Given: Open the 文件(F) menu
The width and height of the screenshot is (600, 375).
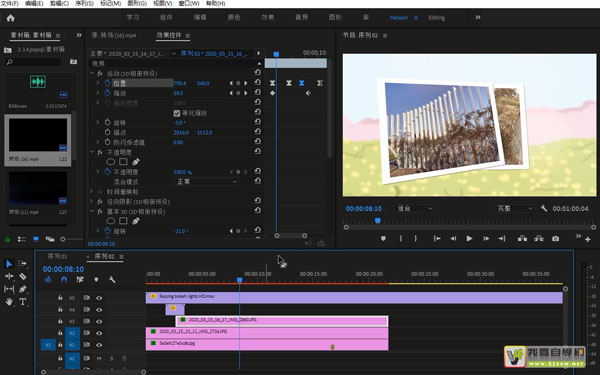Looking at the screenshot, I should point(10,3).
